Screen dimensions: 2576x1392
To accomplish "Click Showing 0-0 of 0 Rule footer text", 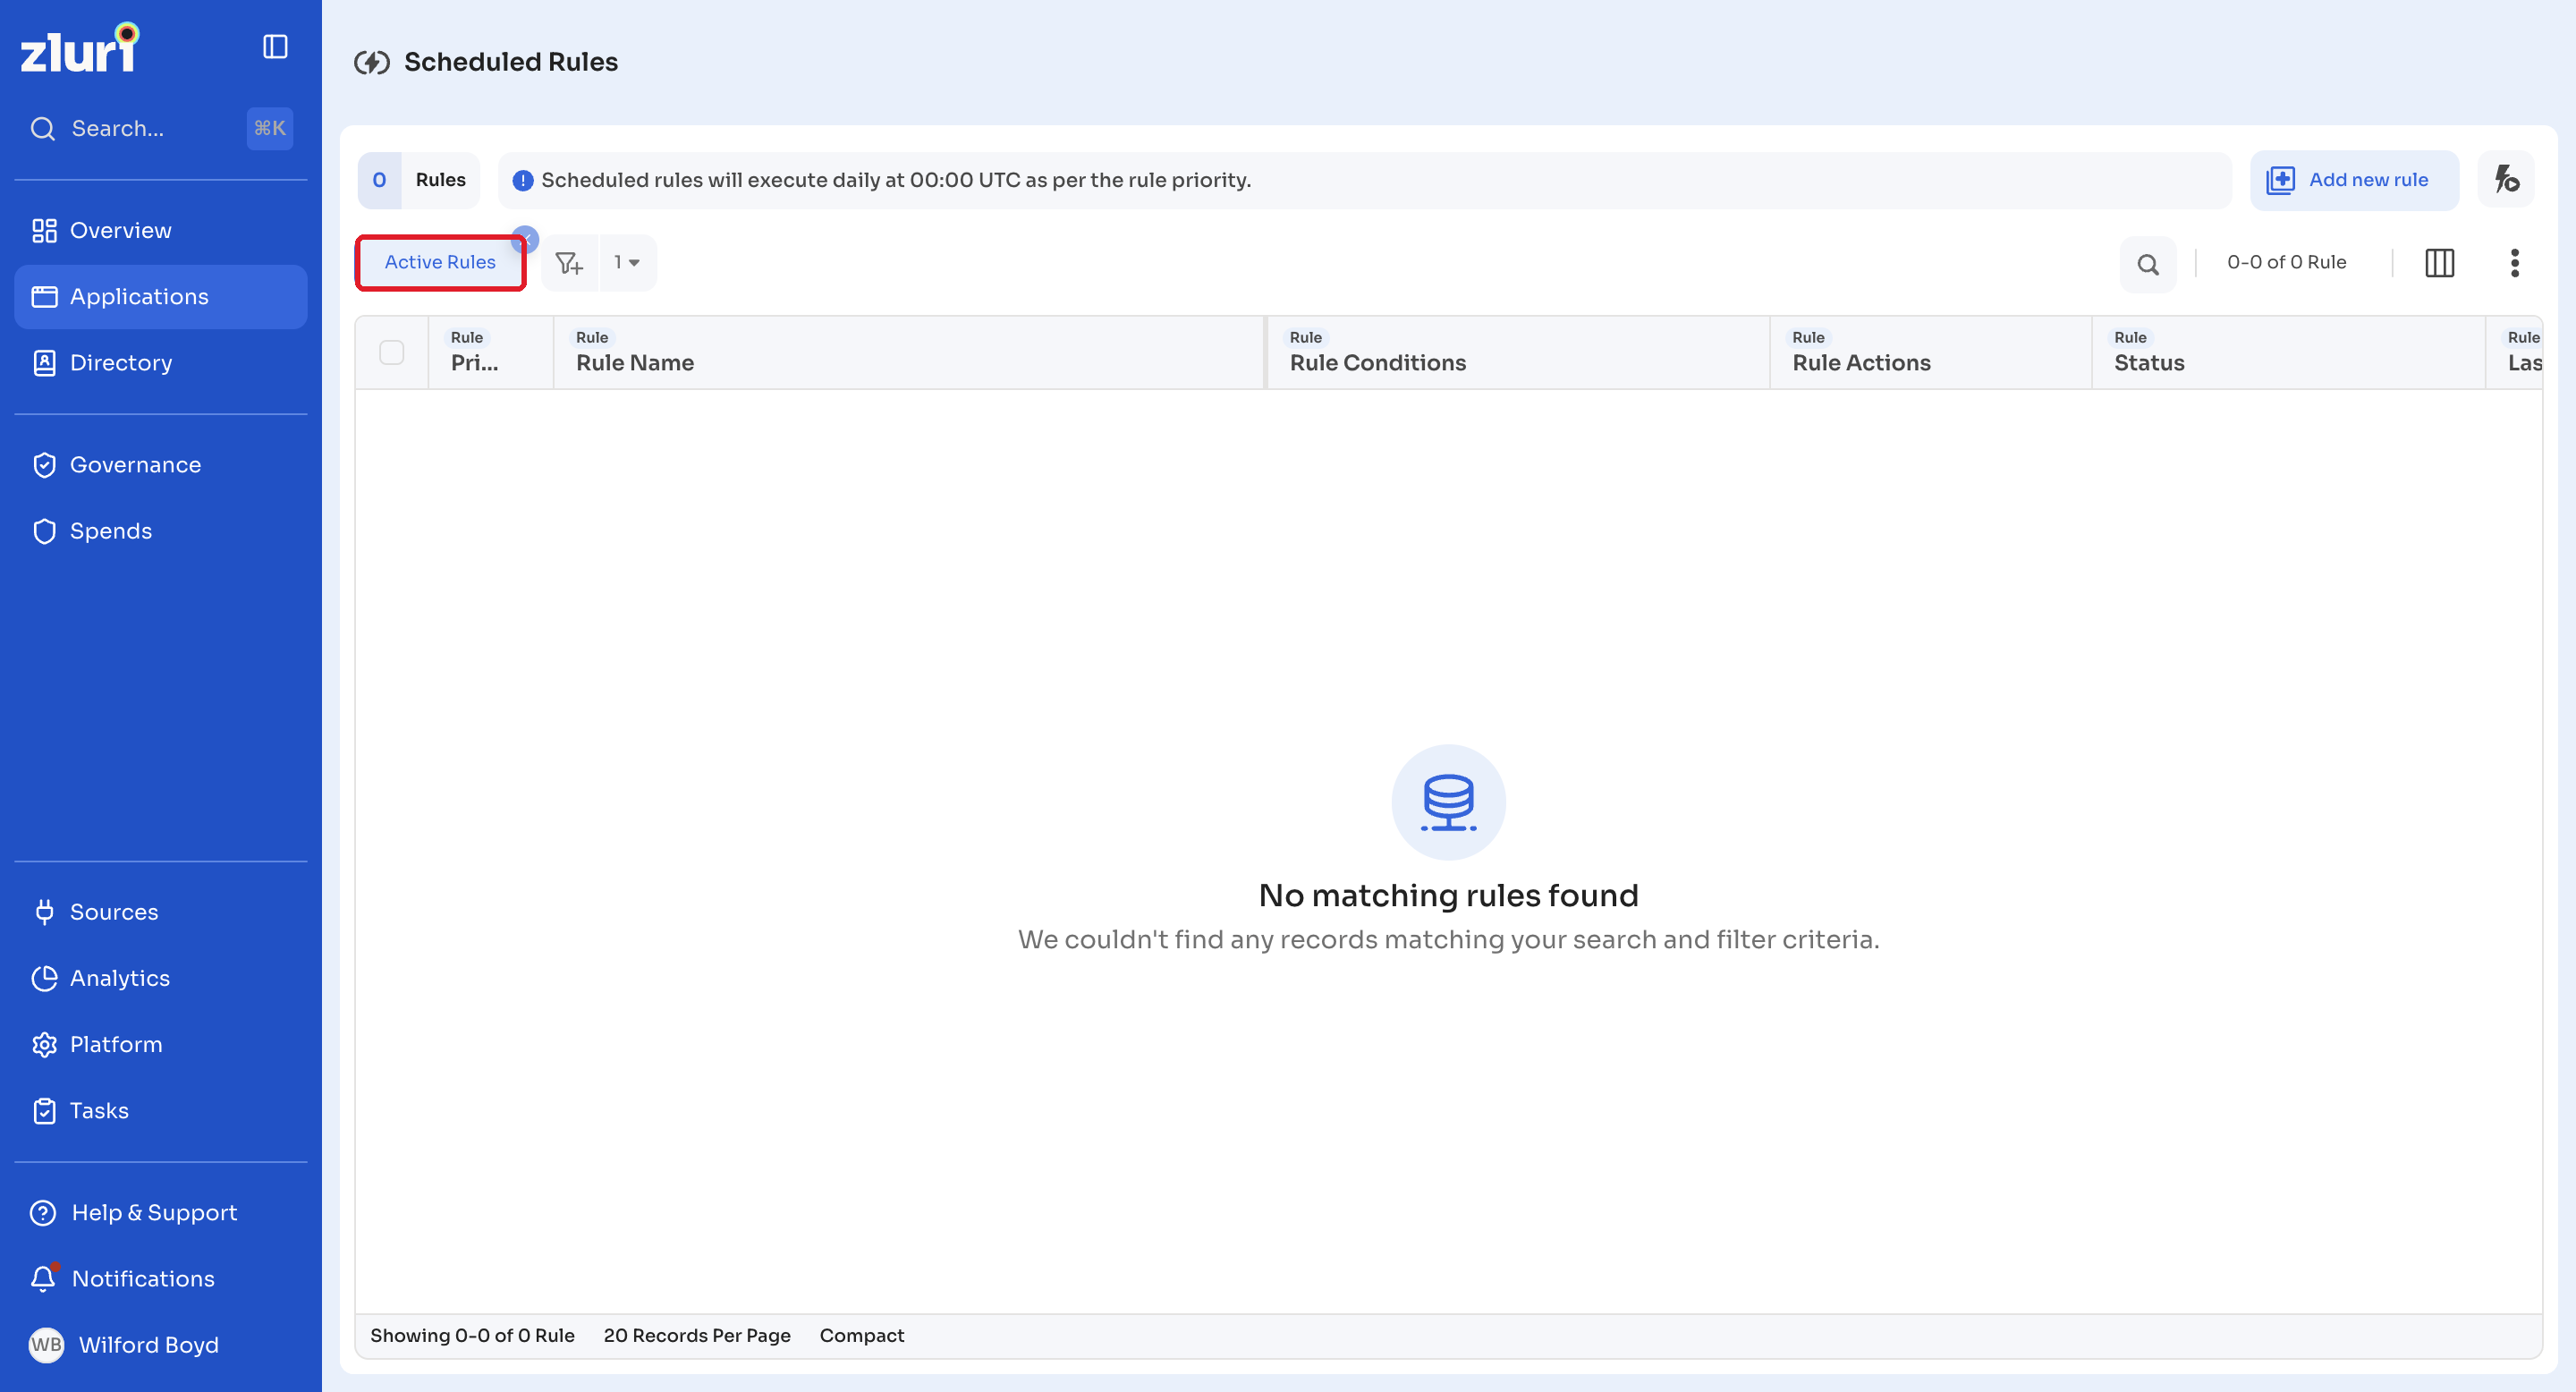I will pyautogui.click(x=472, y=1335).
